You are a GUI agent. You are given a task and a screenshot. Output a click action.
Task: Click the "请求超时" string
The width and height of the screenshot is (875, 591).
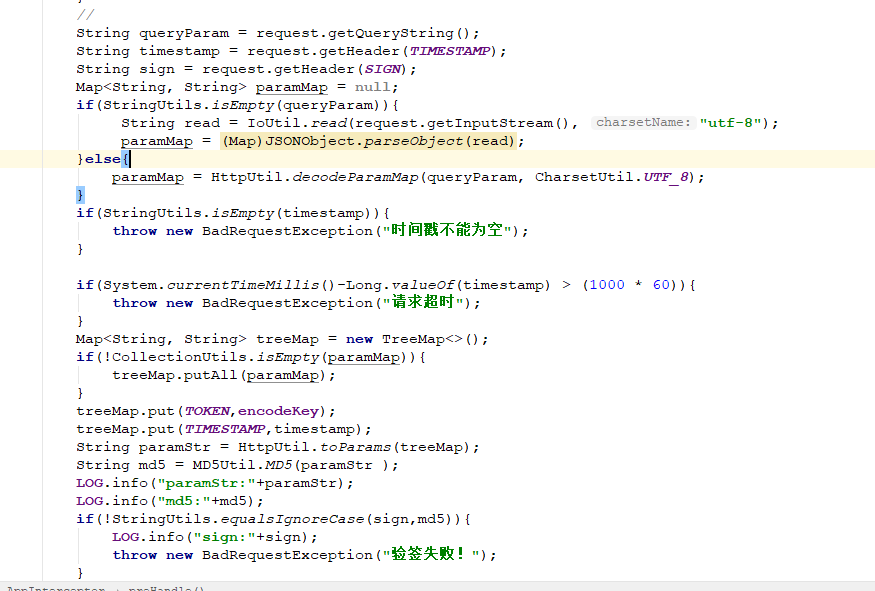[423, 302]
